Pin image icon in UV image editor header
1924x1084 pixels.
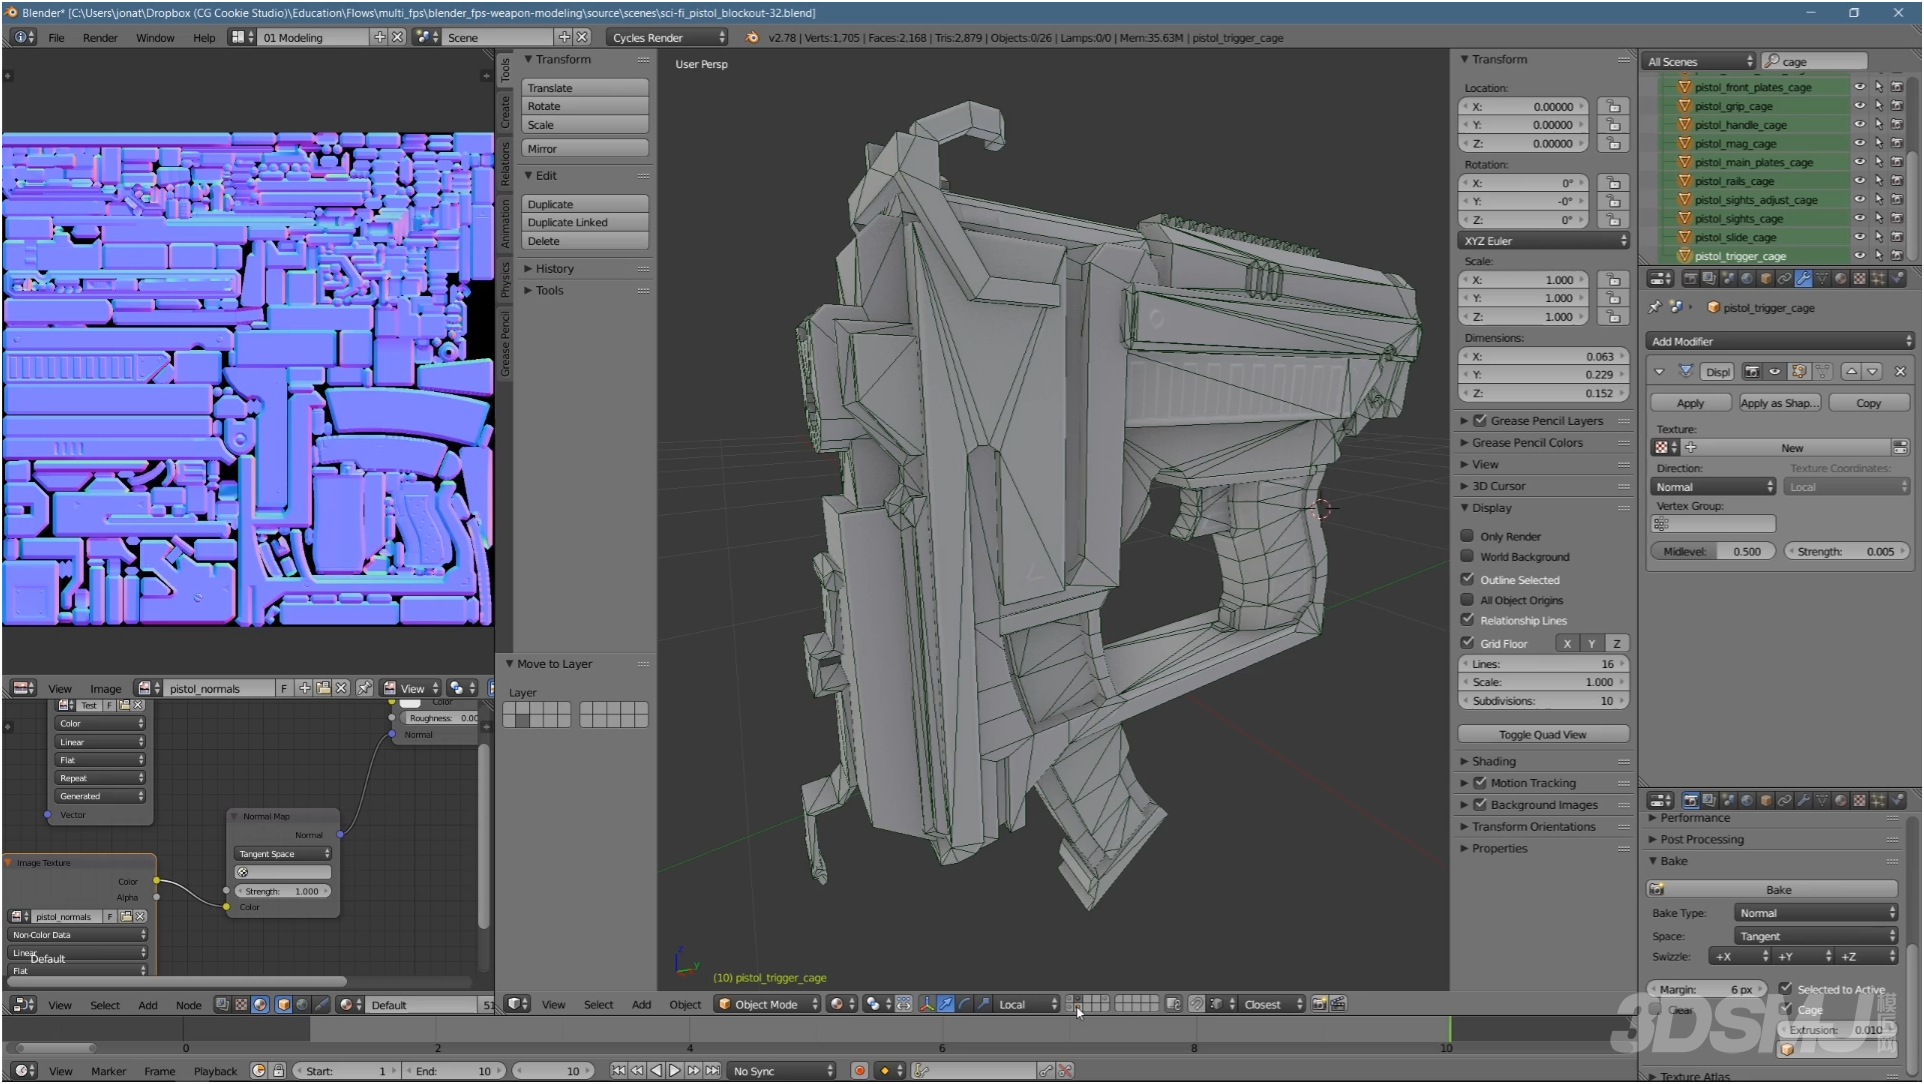tap(364, 688)
